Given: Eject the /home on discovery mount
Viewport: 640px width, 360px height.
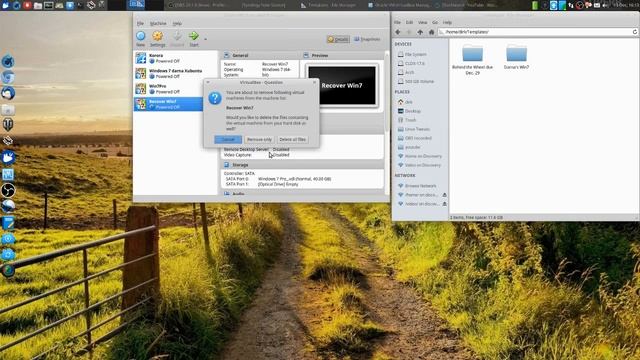Looking at the screenshot, I should coord(444,195).
